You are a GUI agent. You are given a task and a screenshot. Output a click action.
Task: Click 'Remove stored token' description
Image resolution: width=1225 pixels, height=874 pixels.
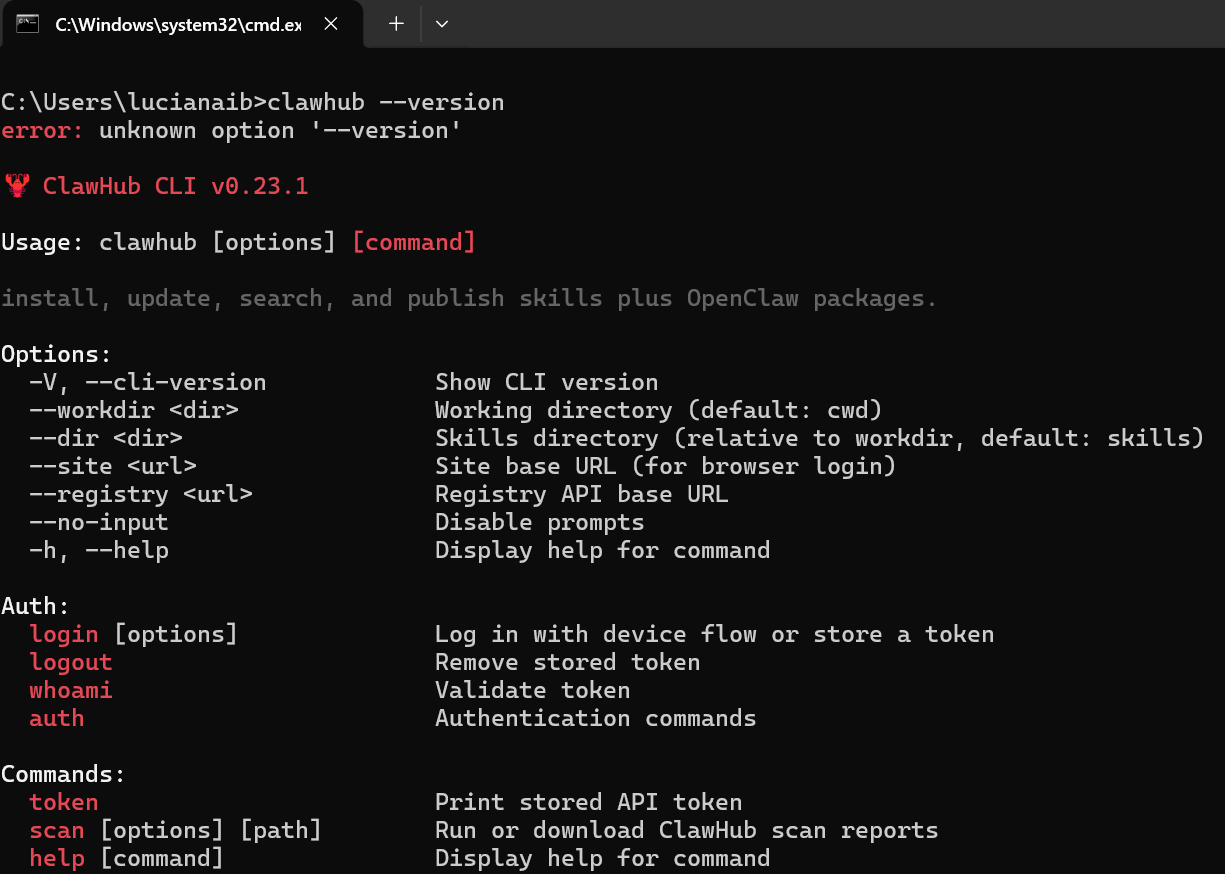pos(568,662)
